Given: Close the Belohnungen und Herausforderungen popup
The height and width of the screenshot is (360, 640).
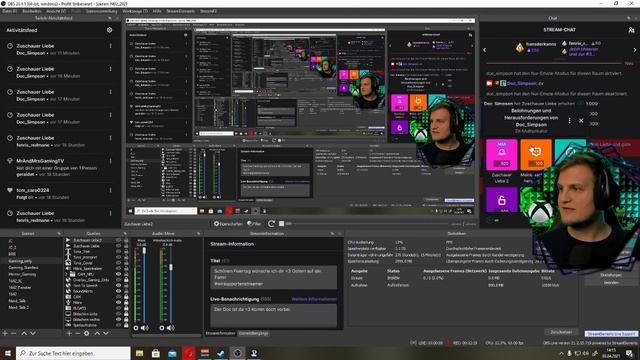Looking at the screenshot, I should (x=581, y=121).
